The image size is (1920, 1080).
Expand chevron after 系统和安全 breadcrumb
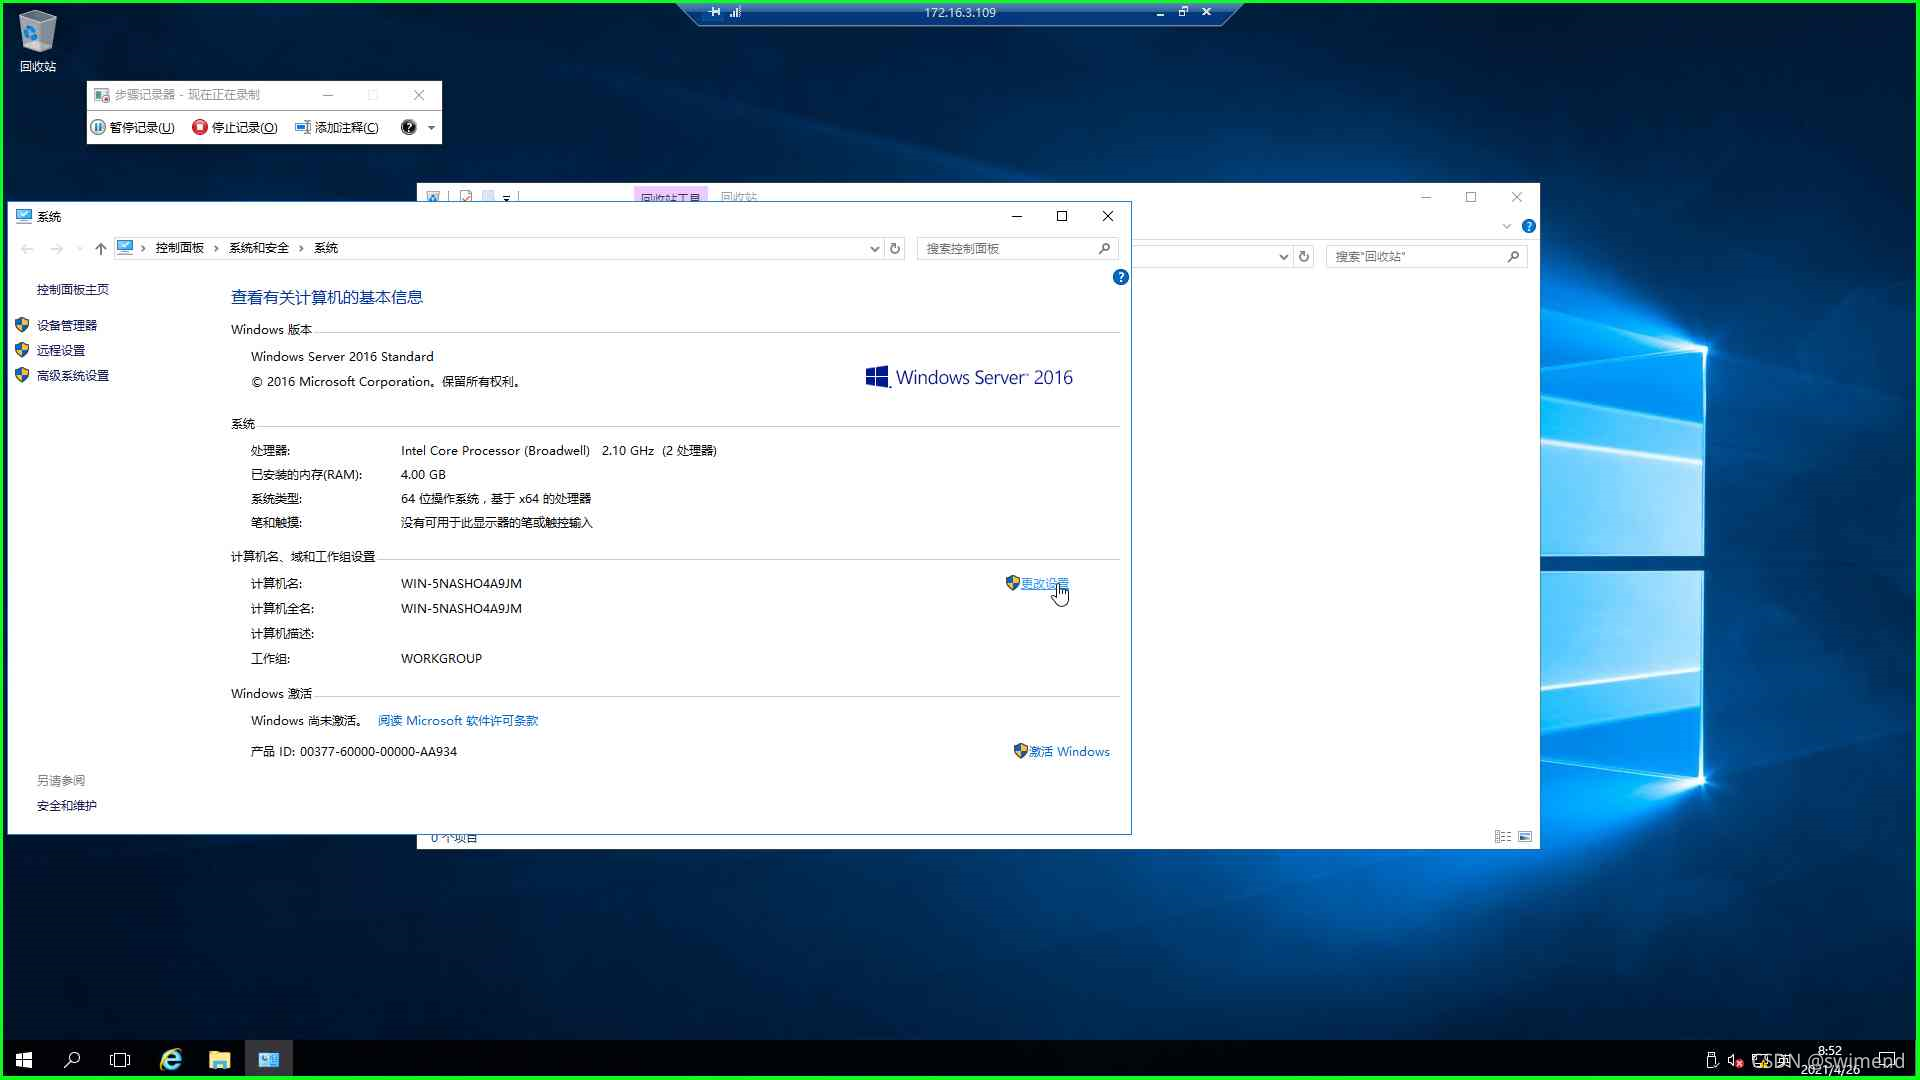[x=301, y=248]
